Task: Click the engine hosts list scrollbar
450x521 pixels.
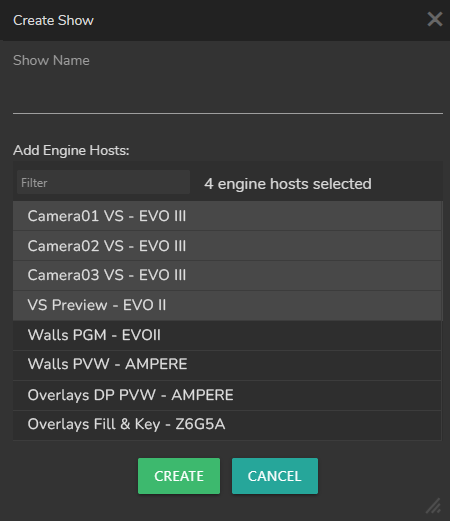Action: [x=442, y=320]
